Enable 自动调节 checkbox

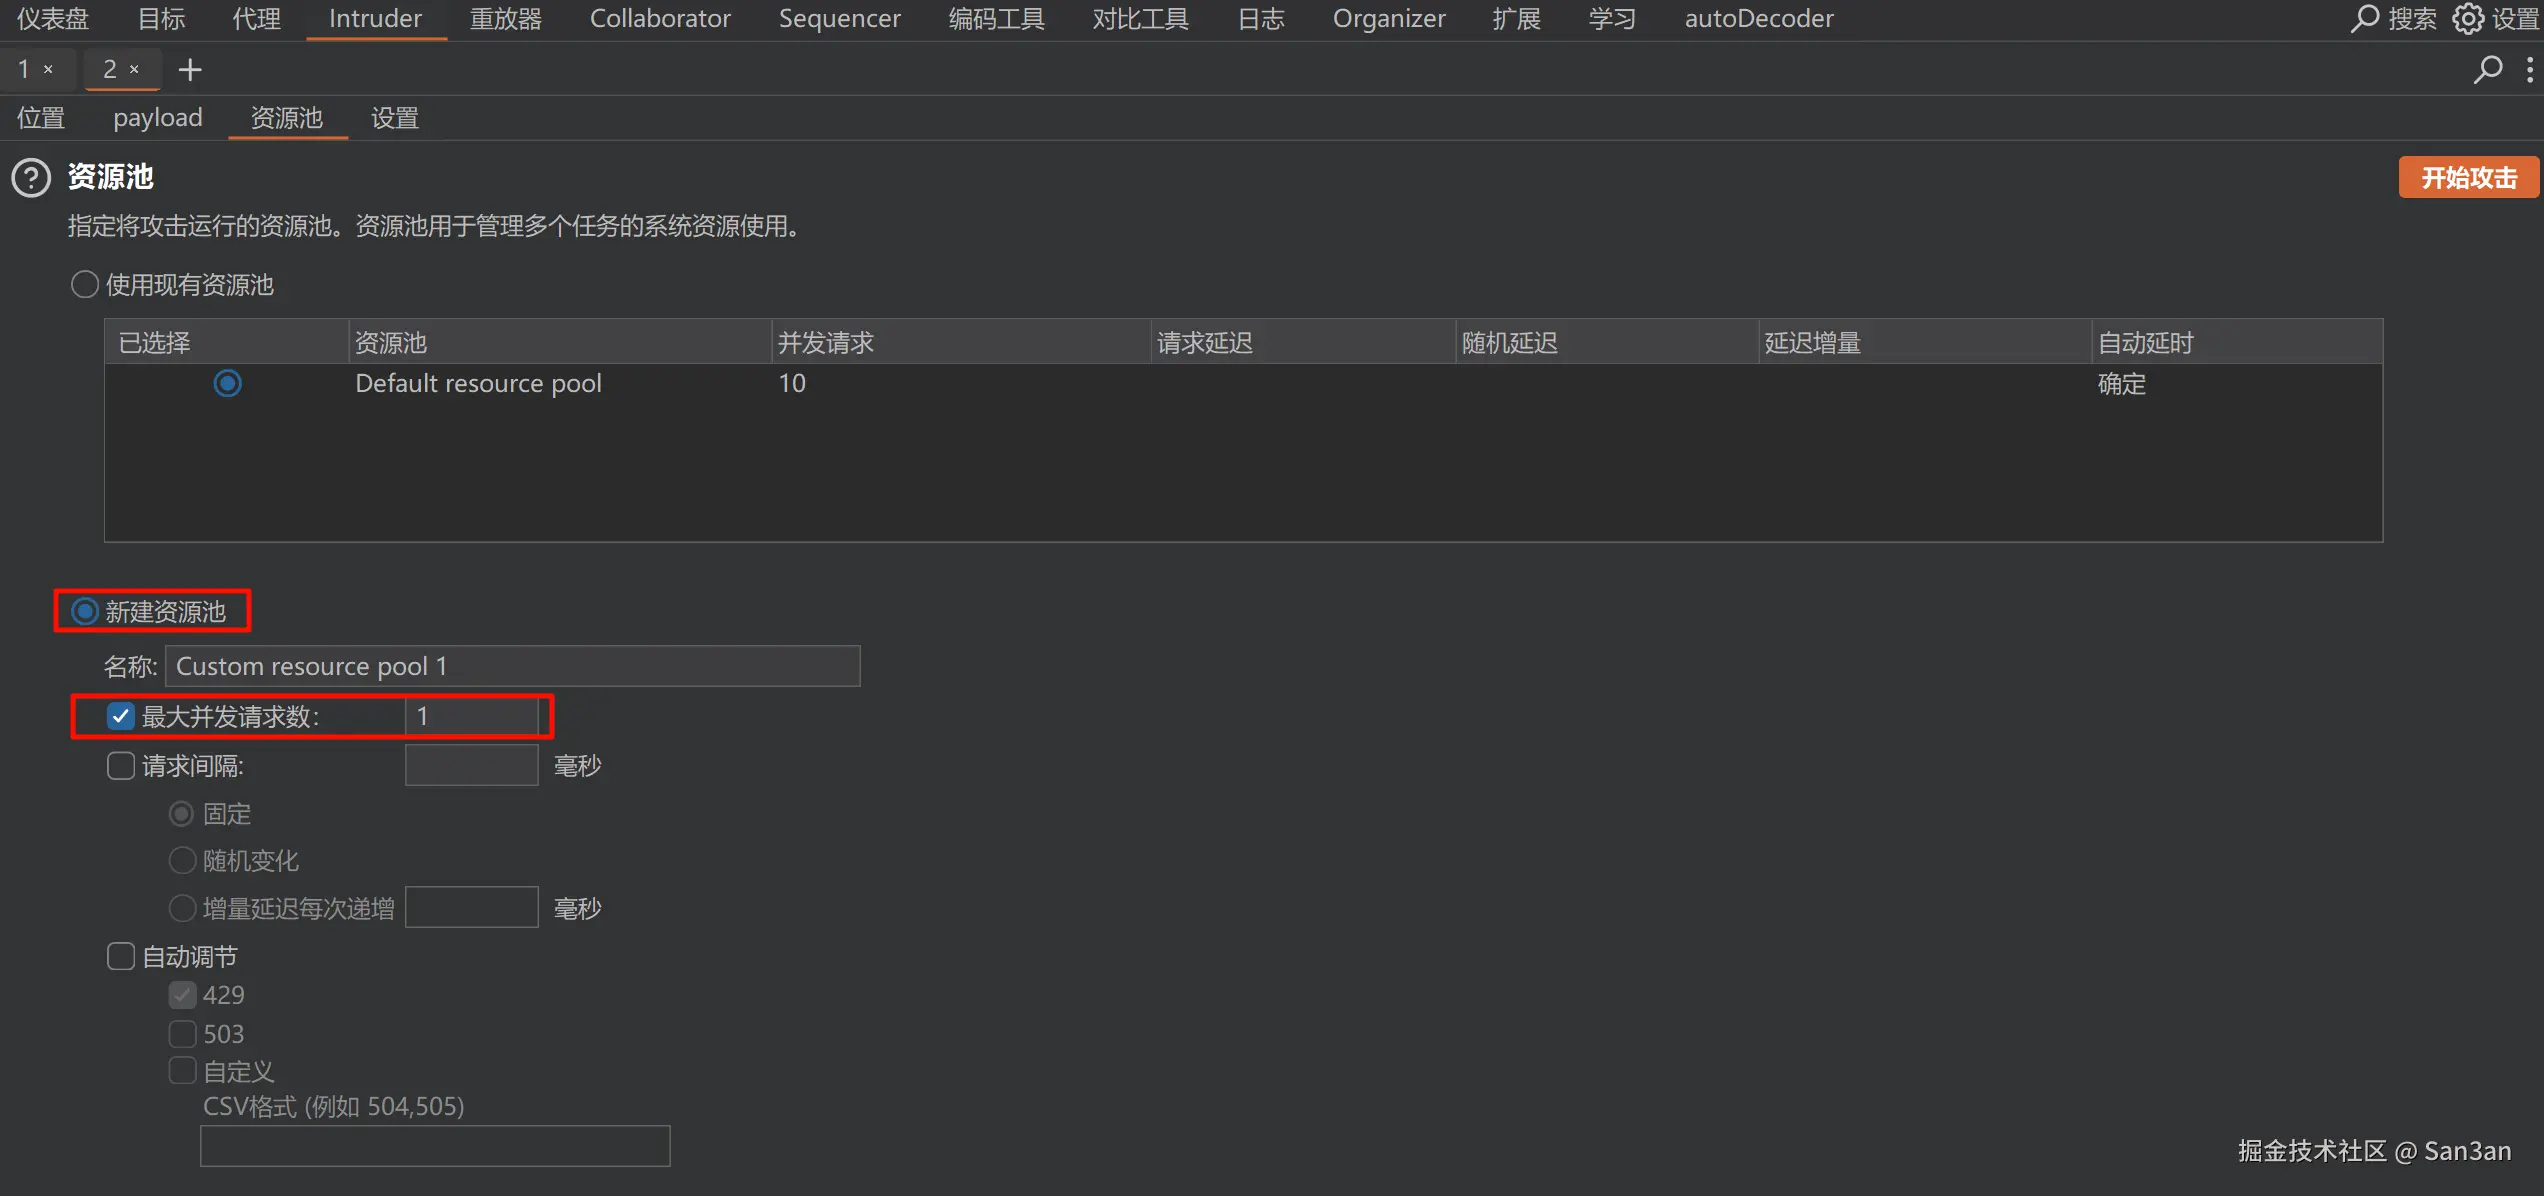point(121,957)
